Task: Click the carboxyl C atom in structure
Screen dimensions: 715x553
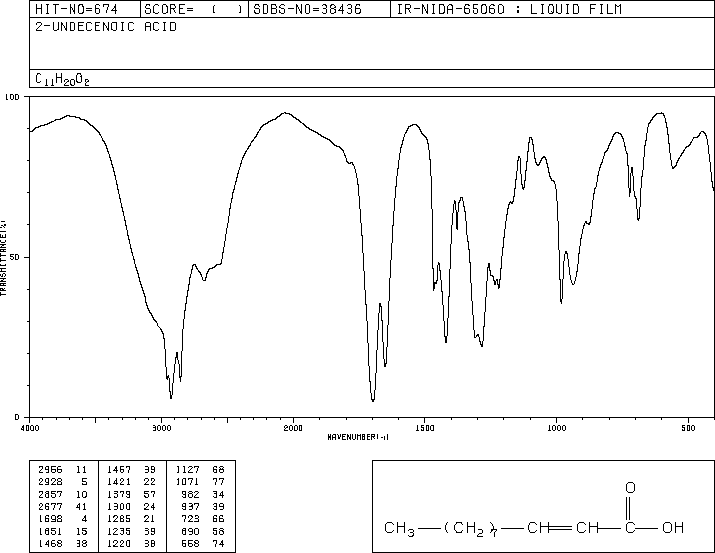Action: click(630, 527)
